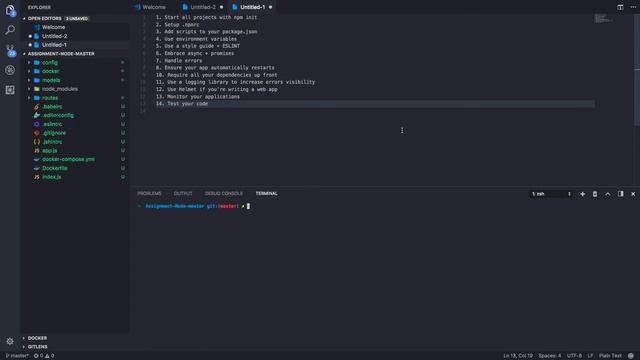Open the 1: zsh terminal selector dropdown
The image size is (640, 360).
click(x=551, y=194)
